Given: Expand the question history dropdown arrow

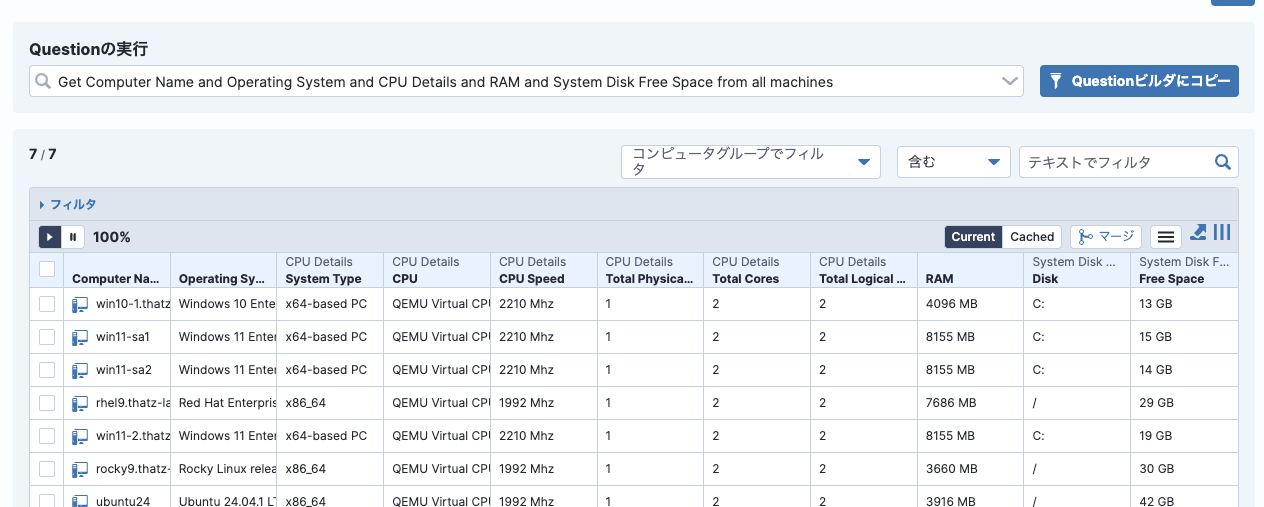Looking at the screenshot, I should (1009, 82).
